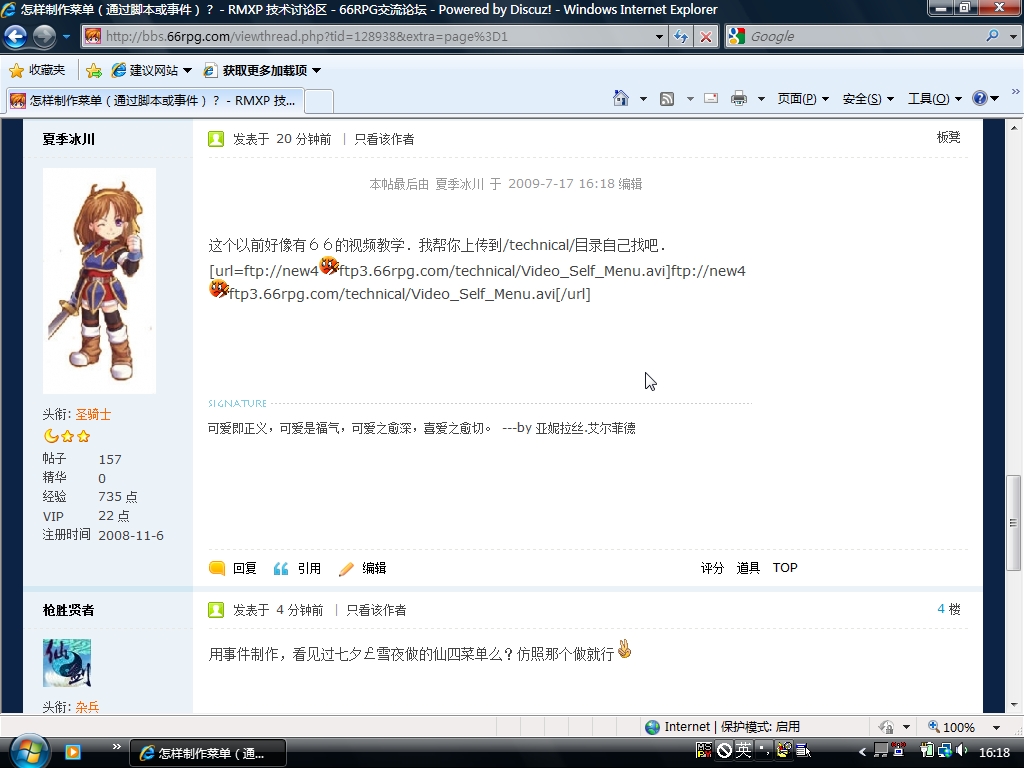This screenshot has width=1024, height=768.
Task: Click the vertical scrollbar thumb
Action: coord(1014,522)
